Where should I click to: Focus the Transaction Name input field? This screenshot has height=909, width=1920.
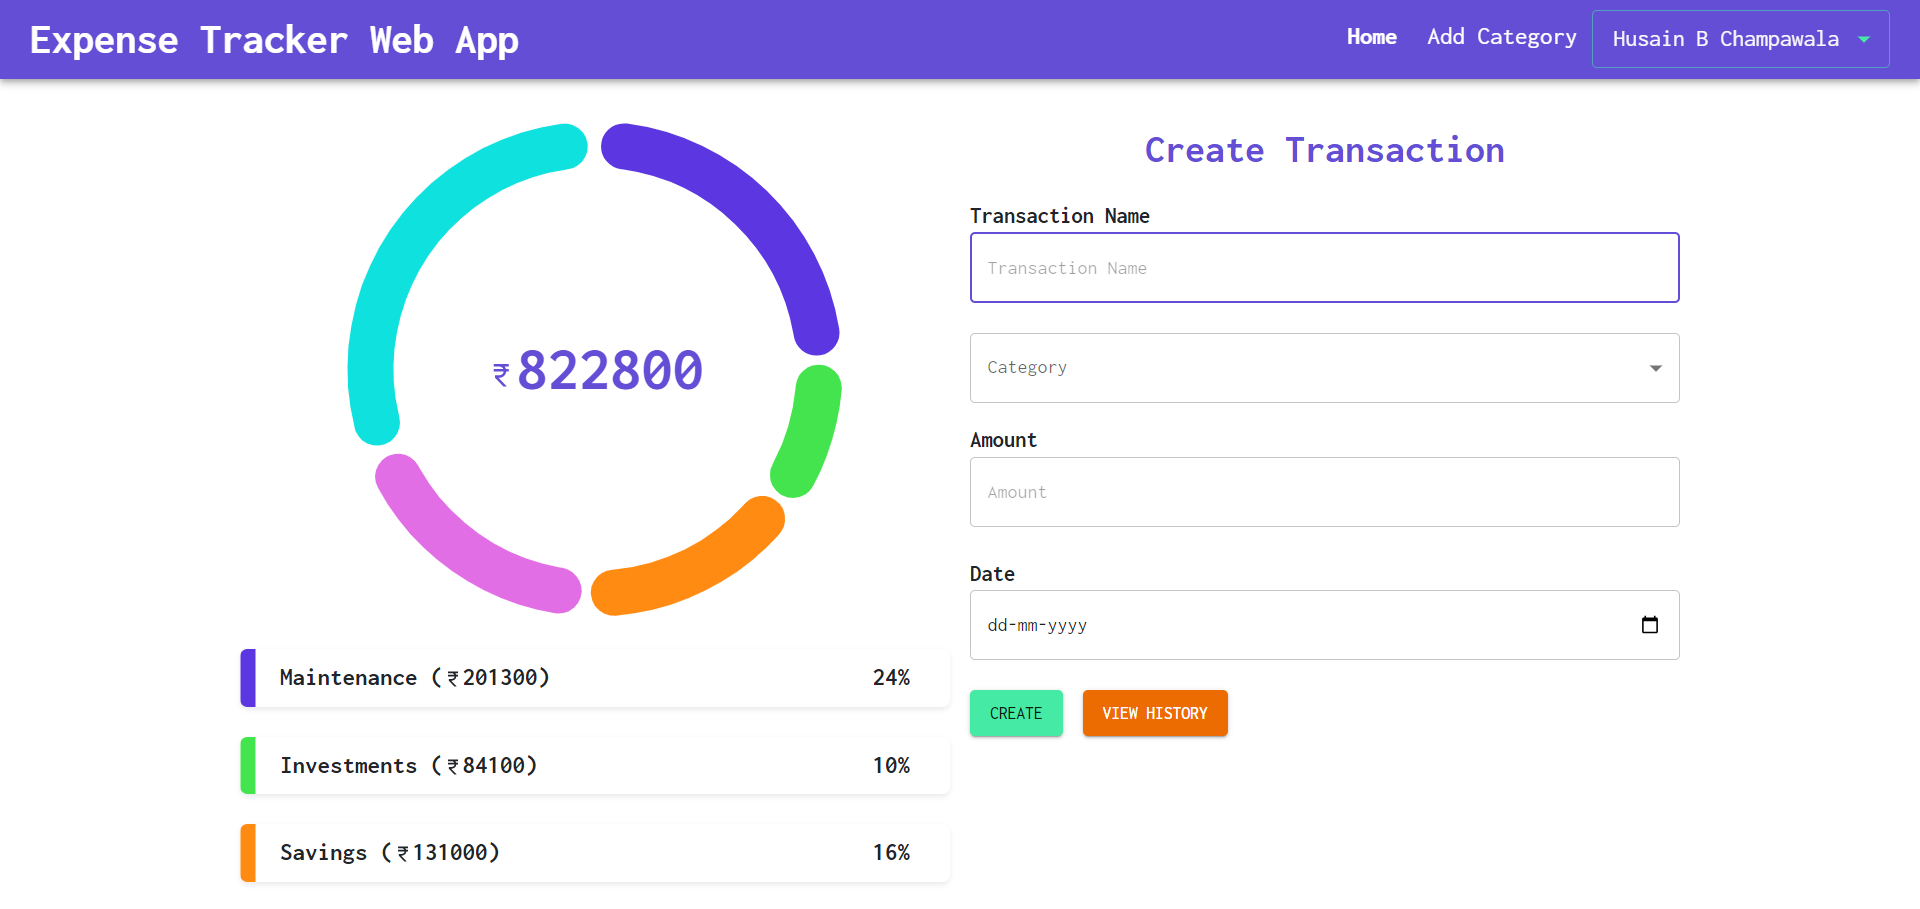(1324, 267)
